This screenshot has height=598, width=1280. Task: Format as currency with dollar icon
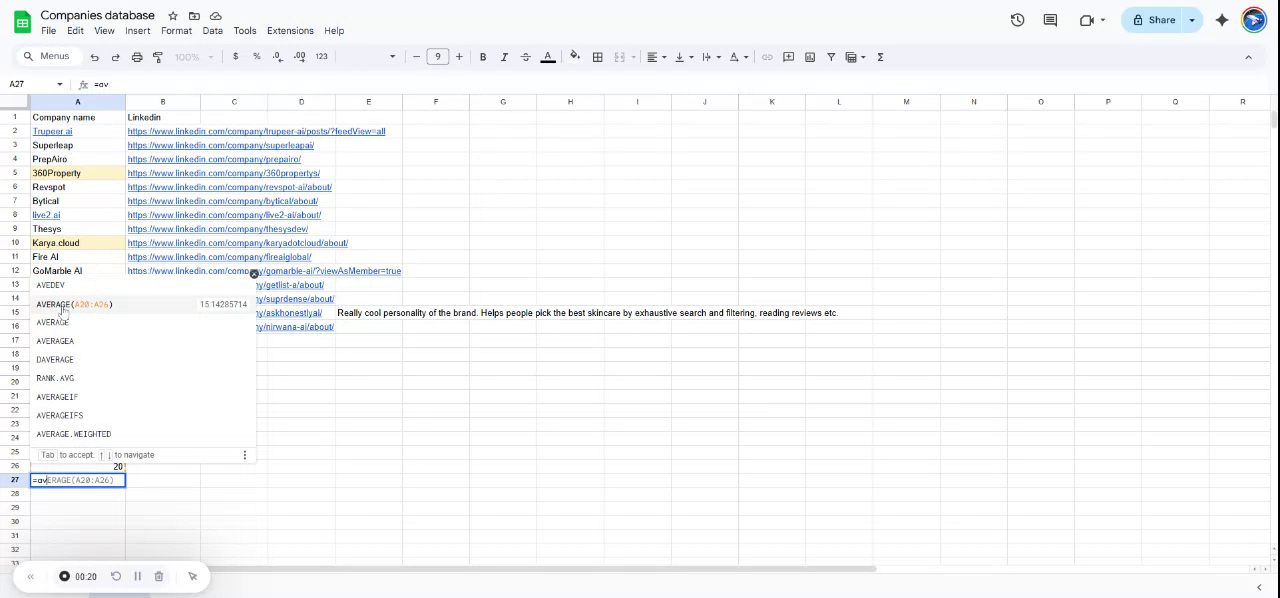pyautogui.click(x=236, y=57)
